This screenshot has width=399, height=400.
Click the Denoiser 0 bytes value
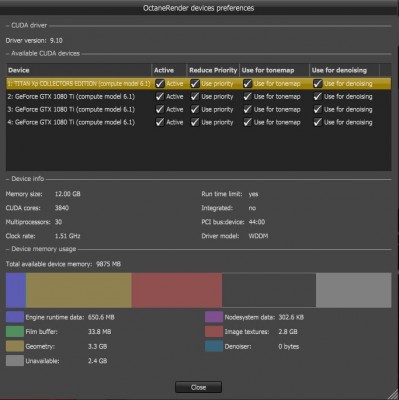[289, 346]
